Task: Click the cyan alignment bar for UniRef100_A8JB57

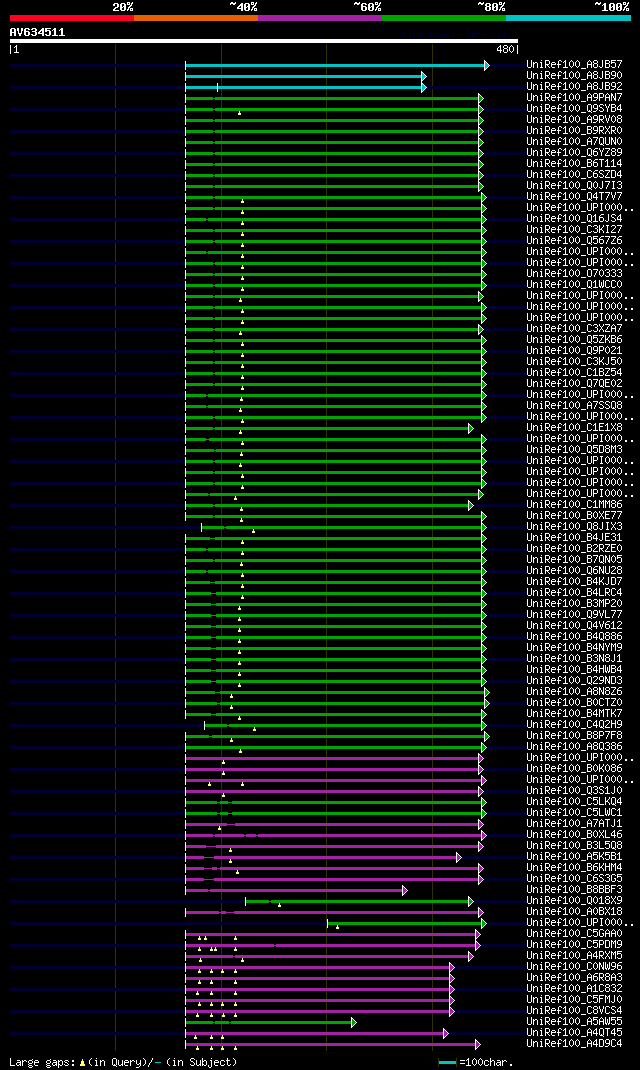Action: pos(335,66)
